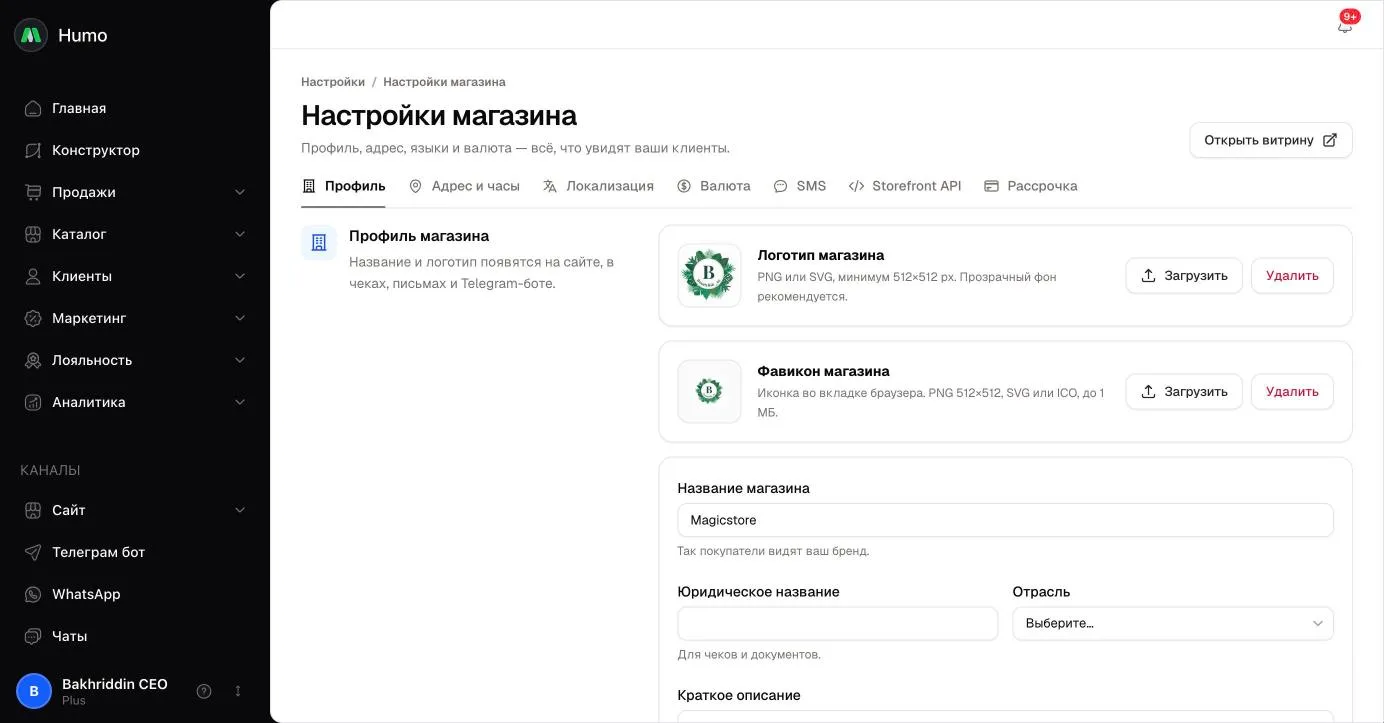Open Главная in the sidebar

coord(135,108)
